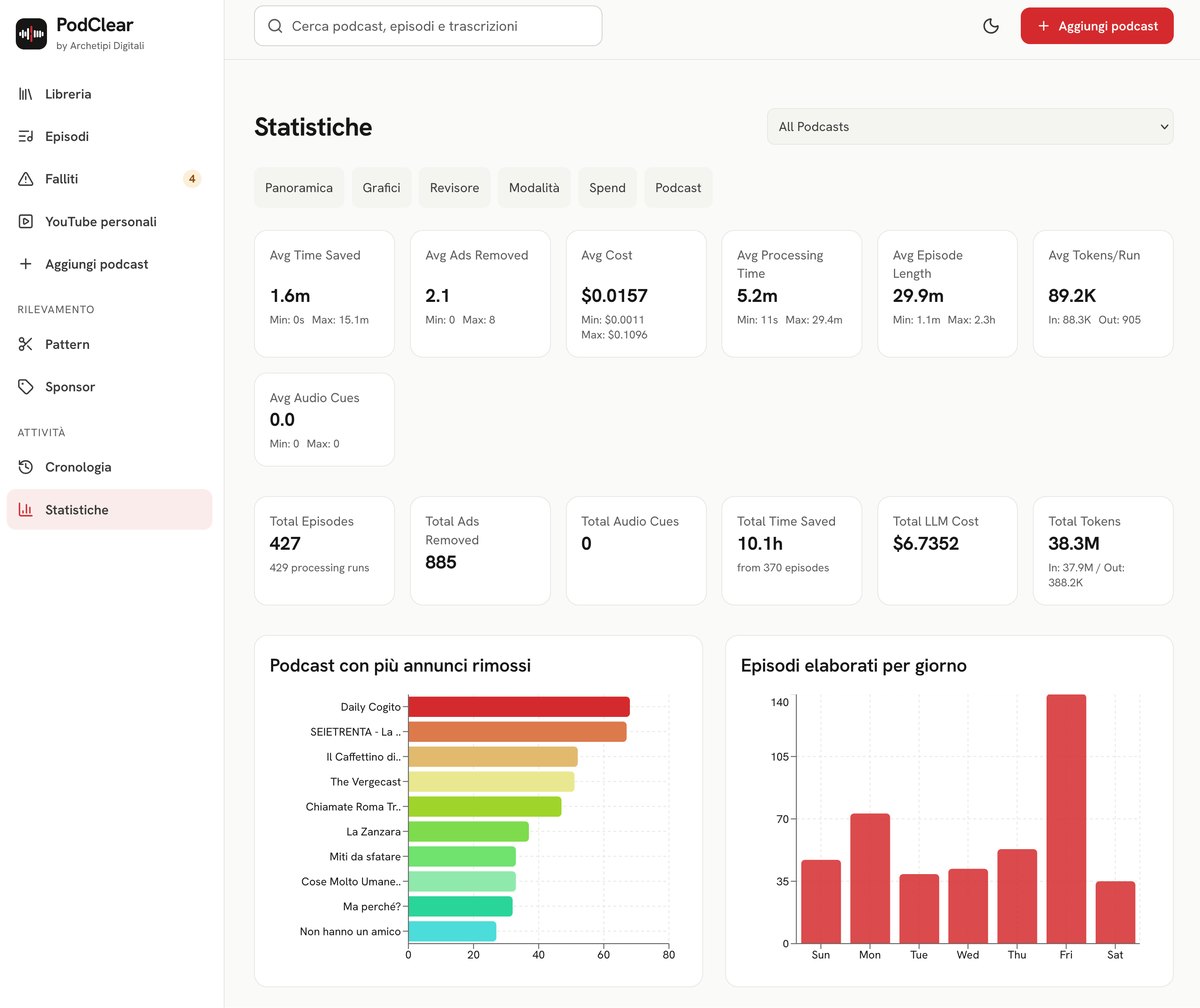Click the Total Tokens value 38.3M

1074,544
